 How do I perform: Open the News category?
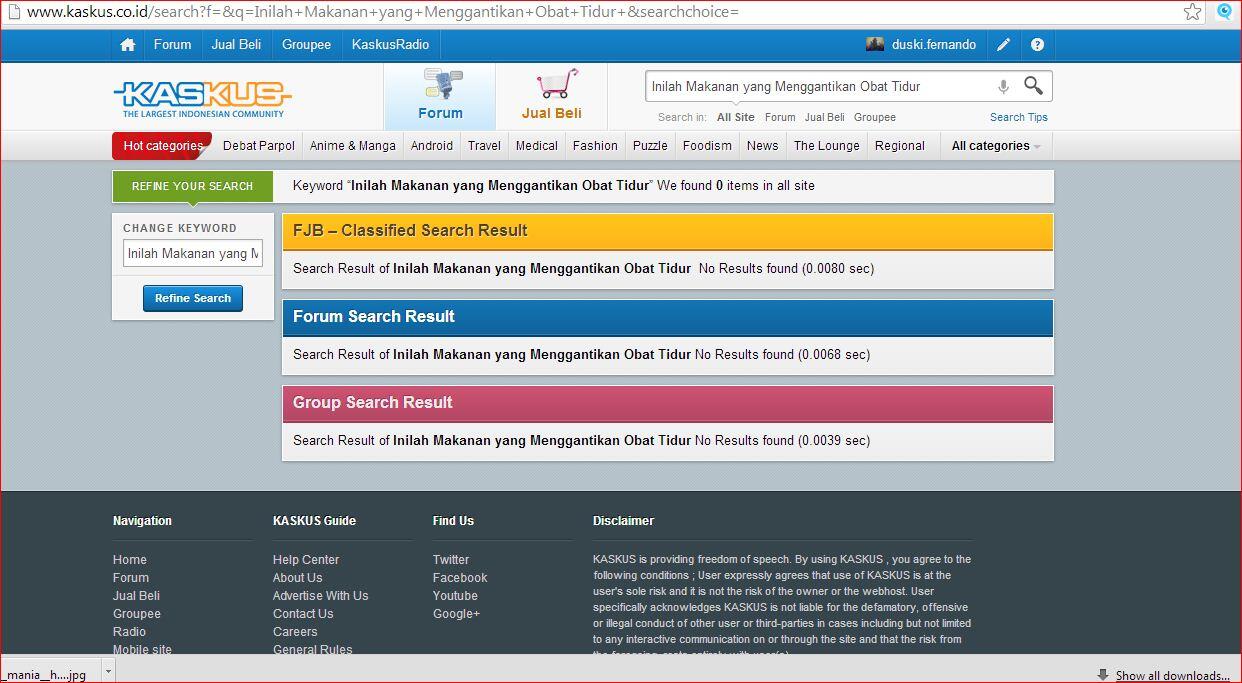pos(762,146)
